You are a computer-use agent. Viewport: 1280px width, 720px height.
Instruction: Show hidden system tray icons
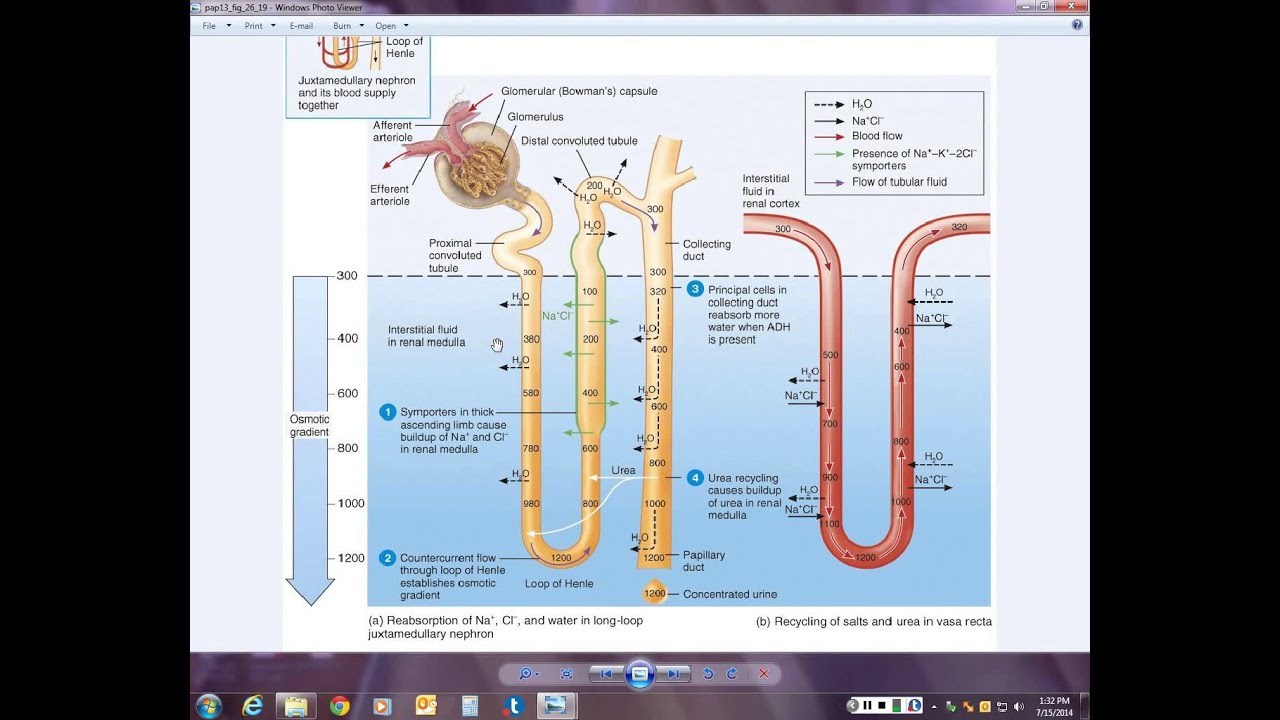(x=934, y=707)
